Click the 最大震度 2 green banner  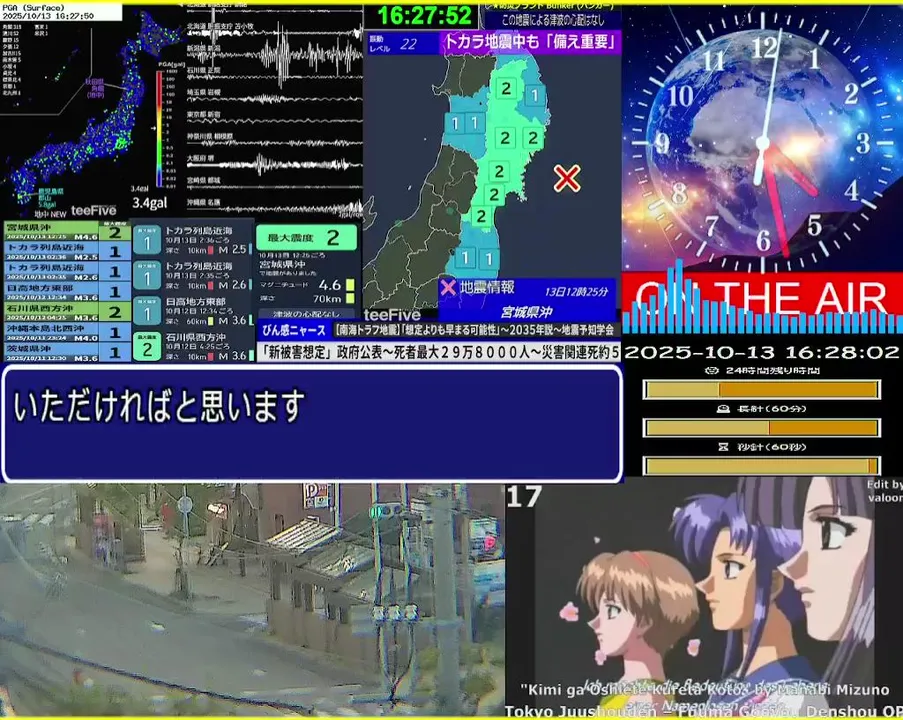(306, 237)
